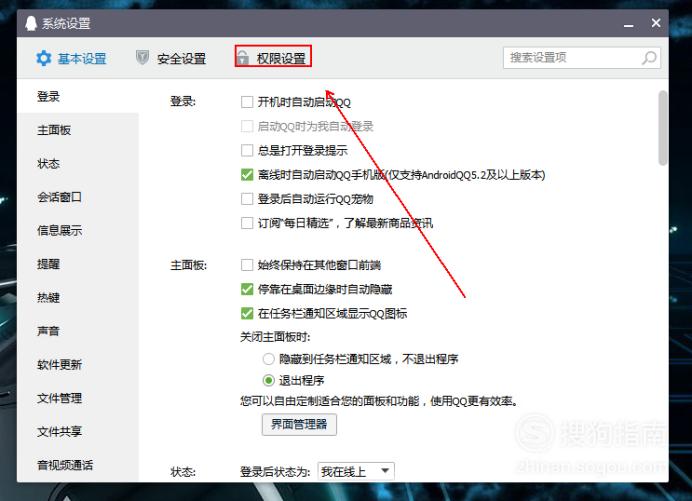Open 信息展示 settings in sidebar
Viewport: 692px width, 501px height.
coord(78,230)
